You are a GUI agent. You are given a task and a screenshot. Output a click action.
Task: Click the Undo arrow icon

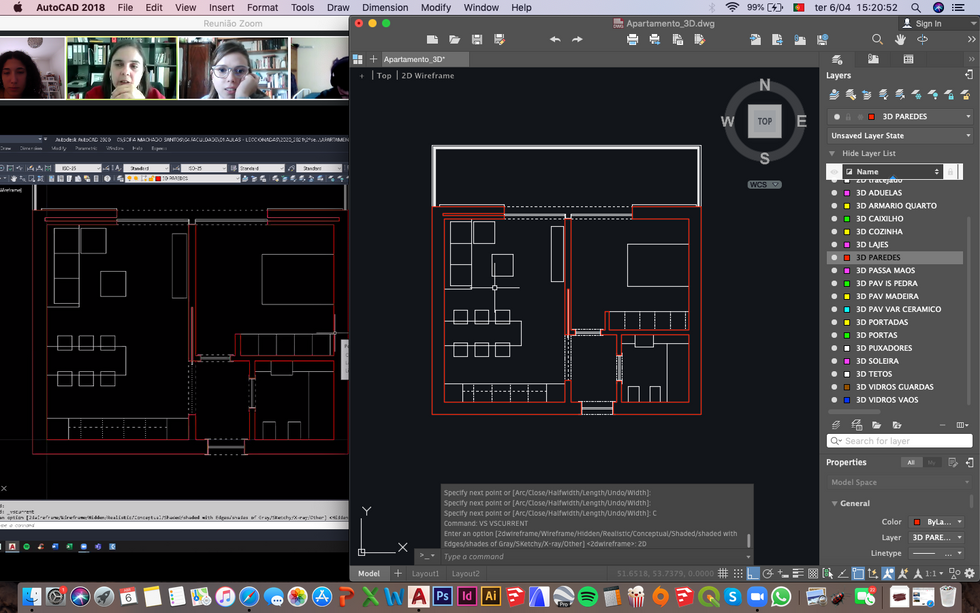coord(555,39)
